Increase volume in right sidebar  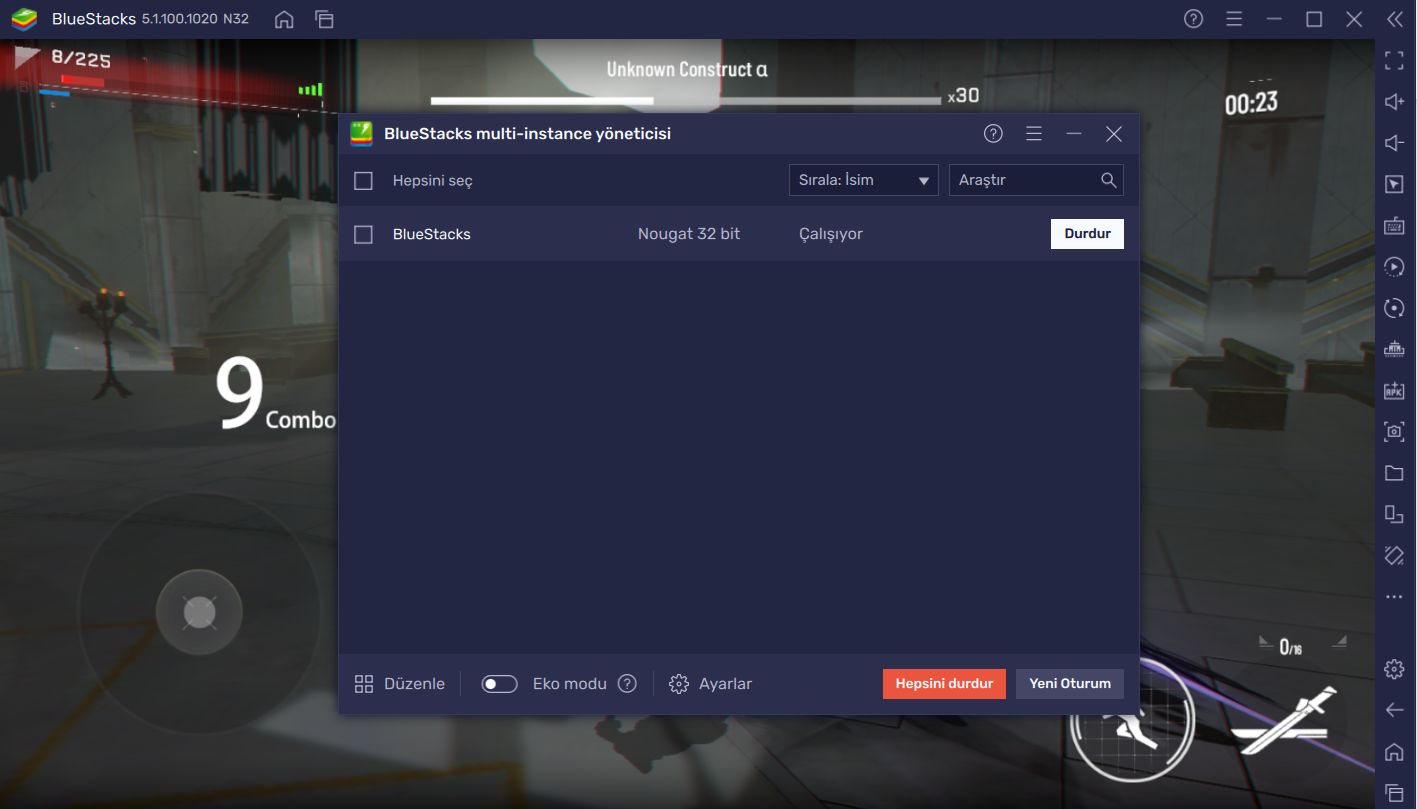pos(1394,101)
